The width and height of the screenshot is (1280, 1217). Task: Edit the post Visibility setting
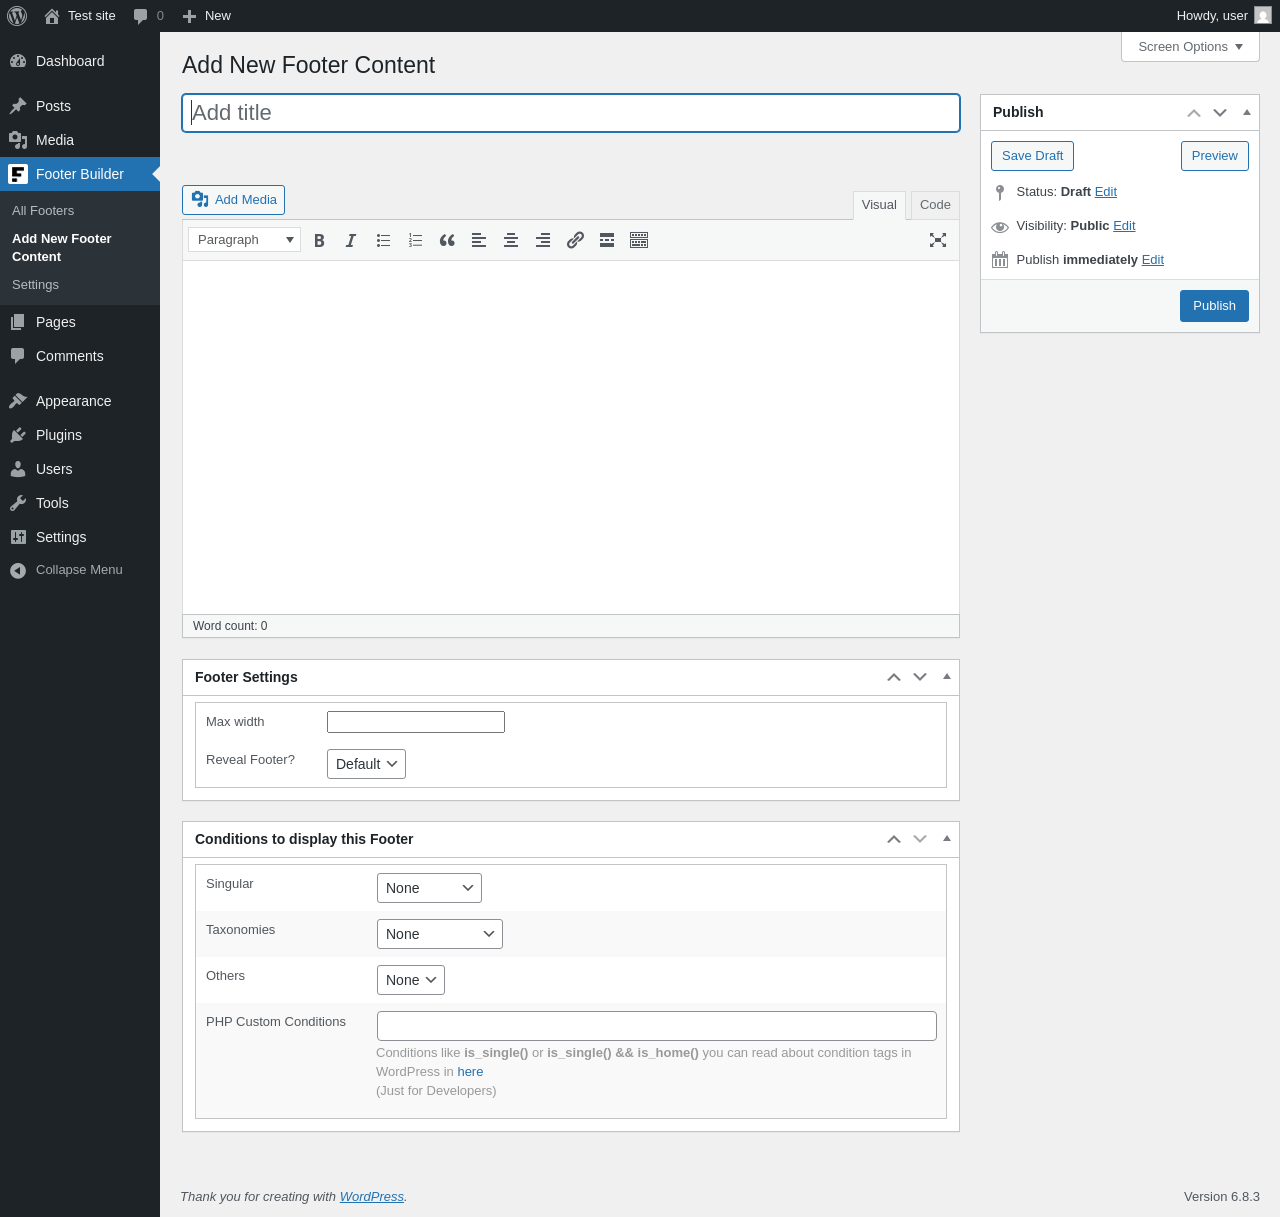click(x=1124, y=226)
